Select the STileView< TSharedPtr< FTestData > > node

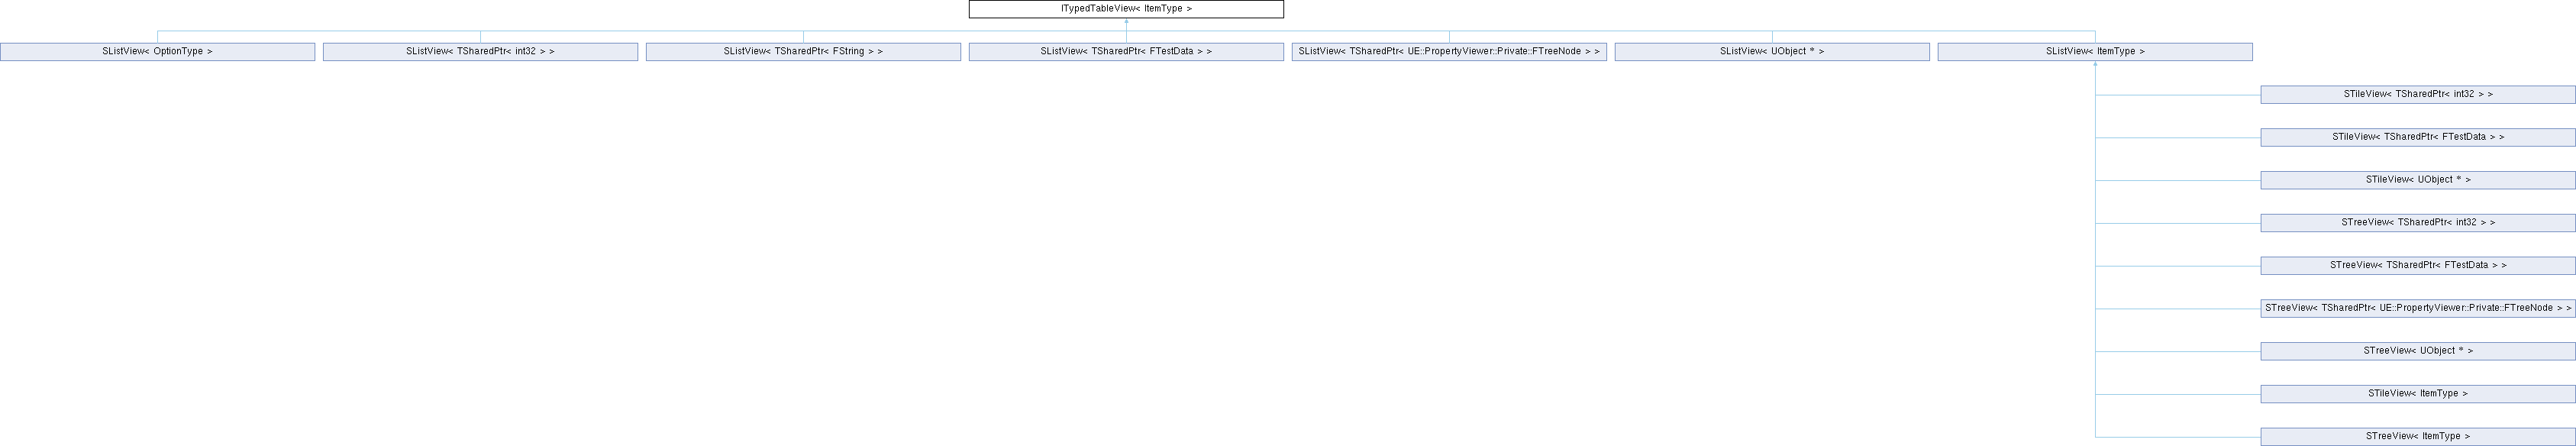tap(2417, 137)
